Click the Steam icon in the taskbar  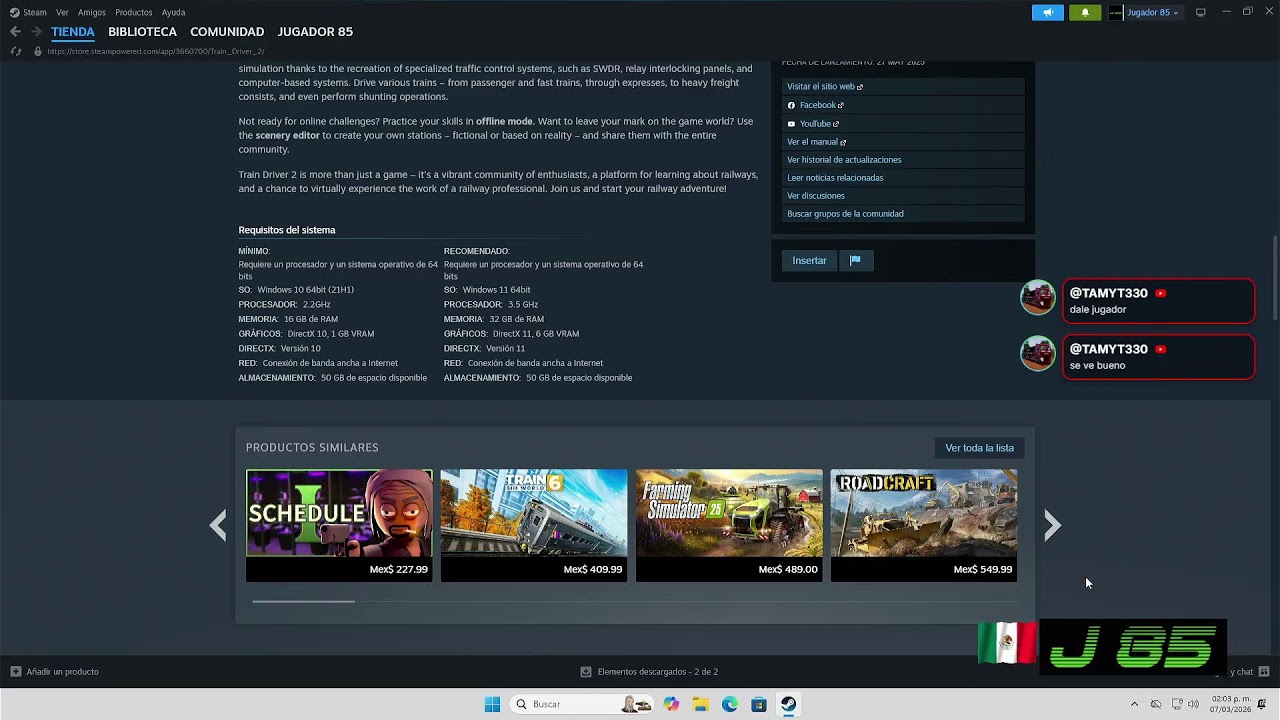coord(788,704)
